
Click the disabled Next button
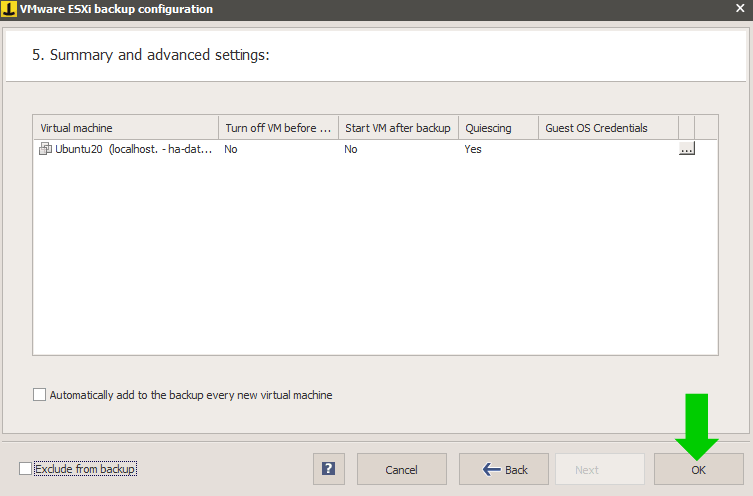(600, 469)
